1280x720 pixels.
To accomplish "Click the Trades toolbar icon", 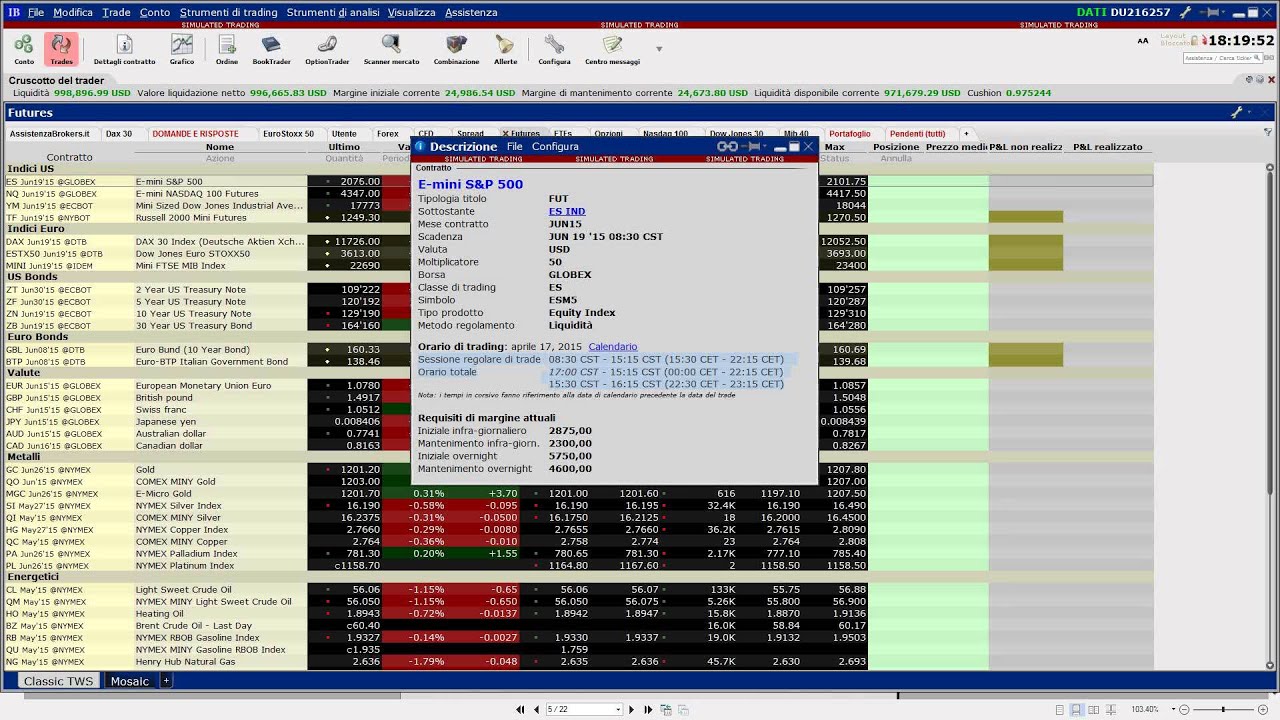I will tap(61, 49).
